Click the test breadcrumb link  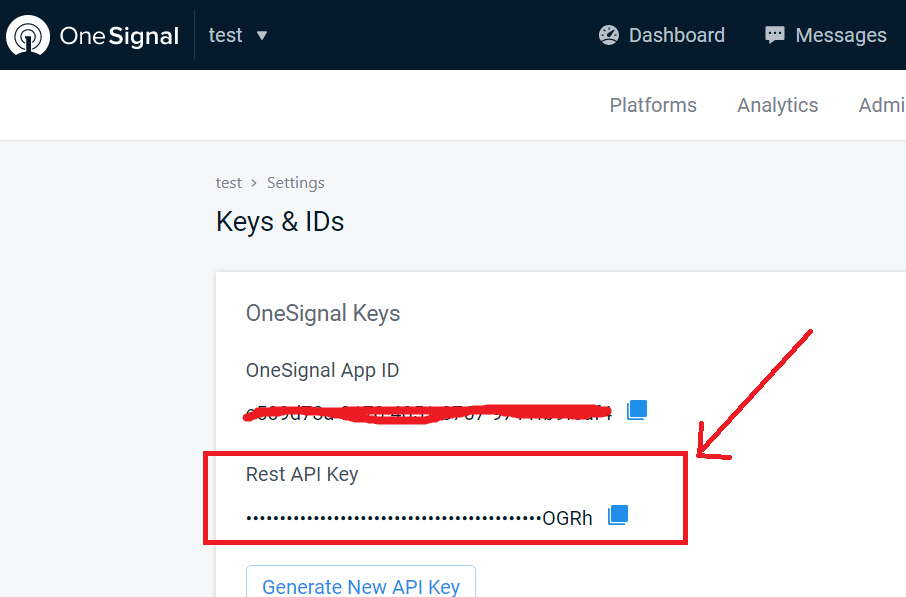pyautogui.click(x=229, y=183)
